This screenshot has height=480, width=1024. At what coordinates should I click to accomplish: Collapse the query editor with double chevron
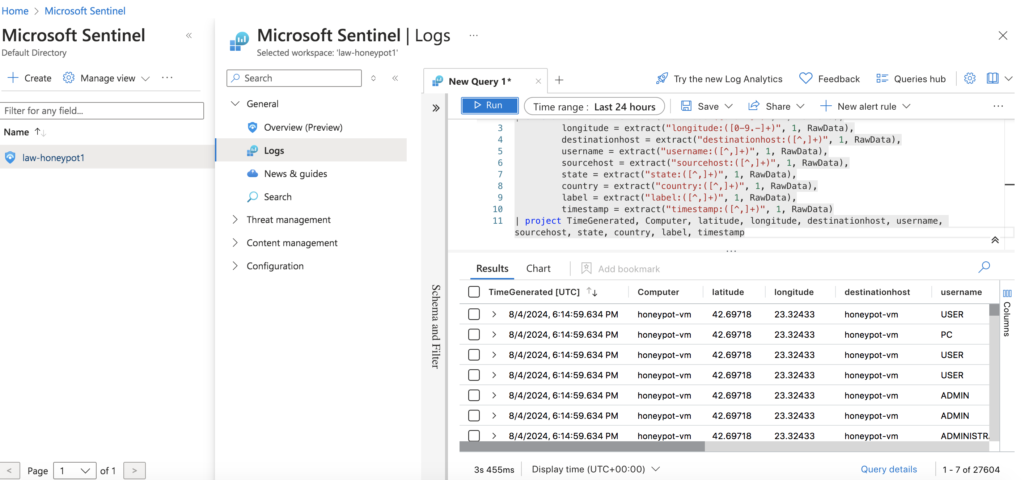[x=995, y=240]
